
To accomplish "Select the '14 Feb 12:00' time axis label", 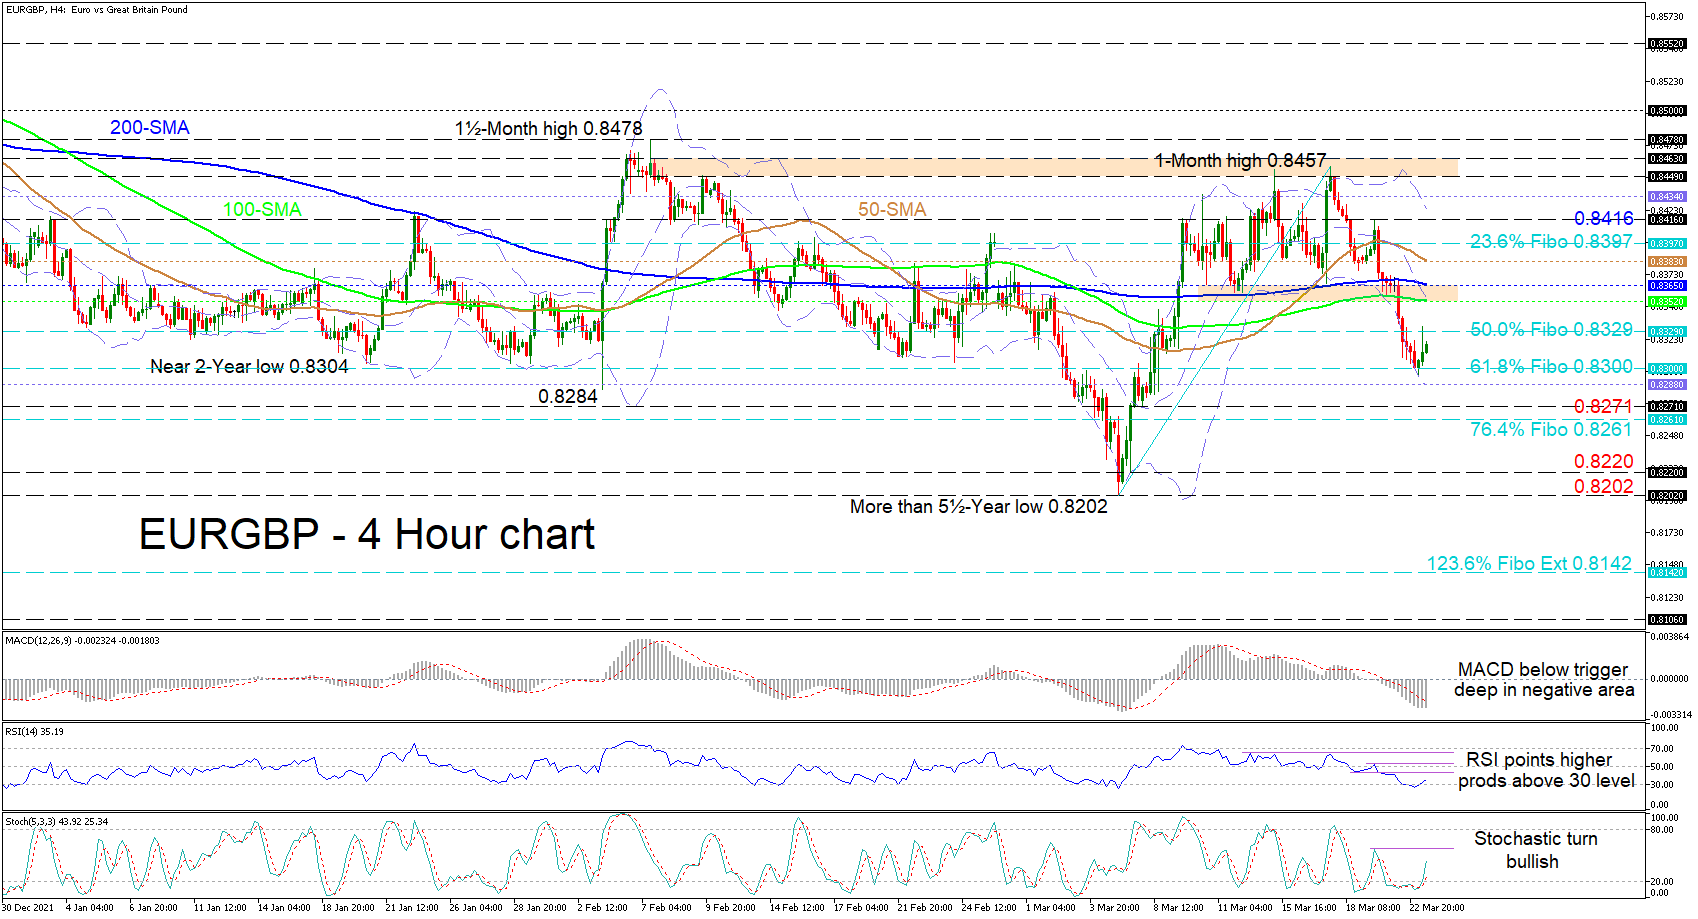I will [797, 908].
